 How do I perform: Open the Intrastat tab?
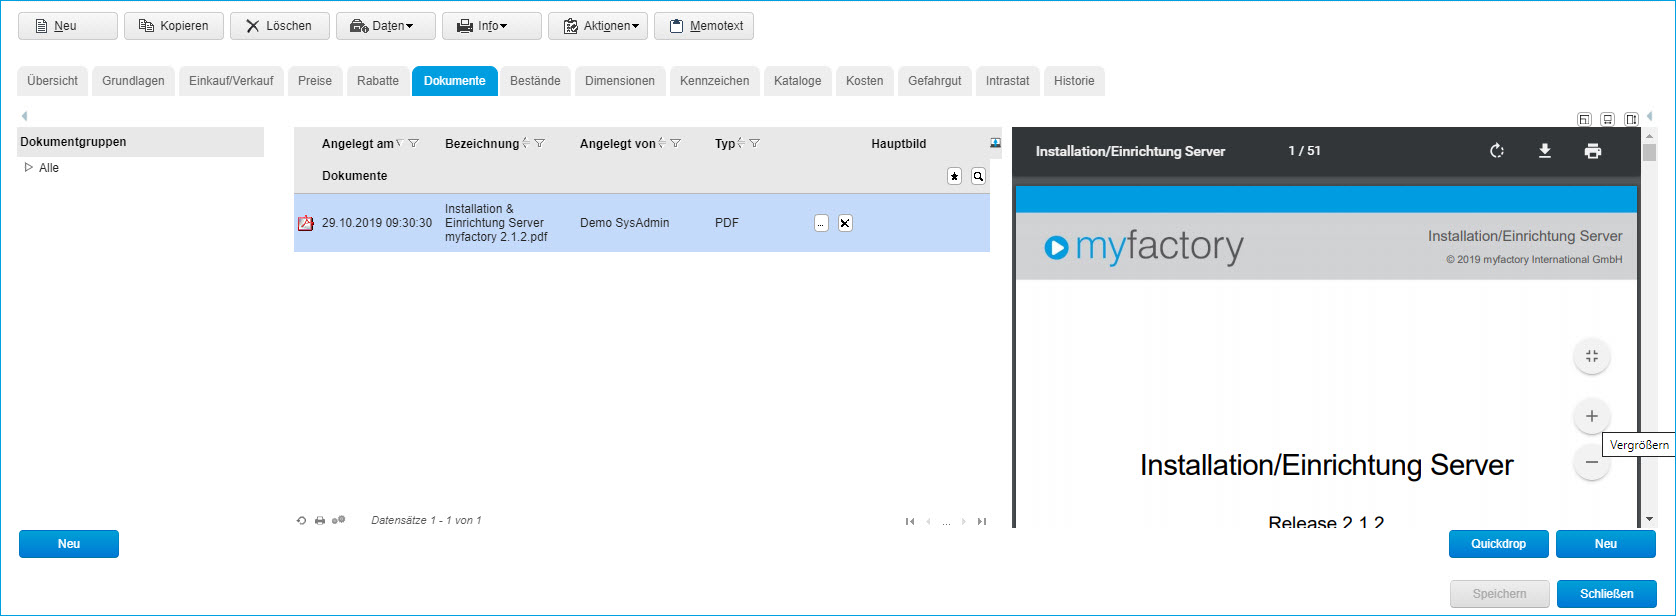[x=1008, y=81]
